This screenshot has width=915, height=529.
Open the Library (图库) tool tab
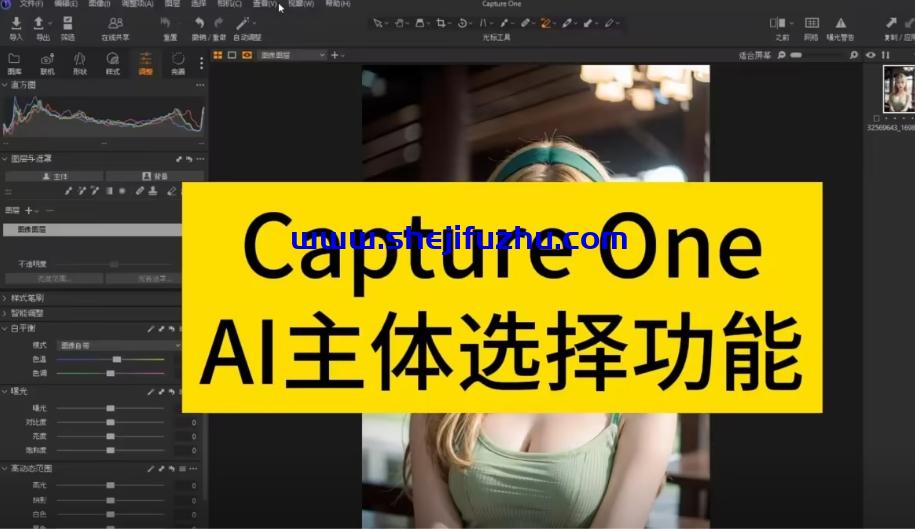pyautogui.click(x=15, y=61)
